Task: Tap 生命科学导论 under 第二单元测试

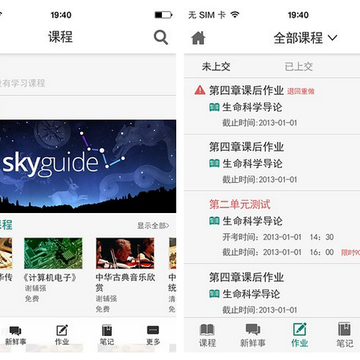Action: 252,221
